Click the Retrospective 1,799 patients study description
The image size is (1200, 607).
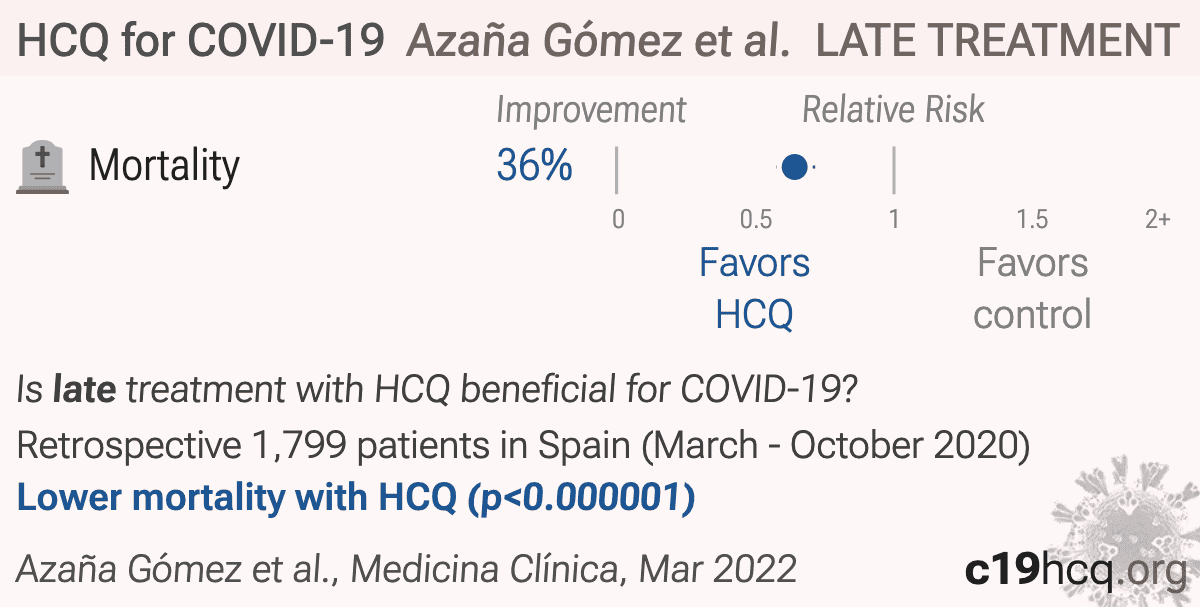pos(524,445)
